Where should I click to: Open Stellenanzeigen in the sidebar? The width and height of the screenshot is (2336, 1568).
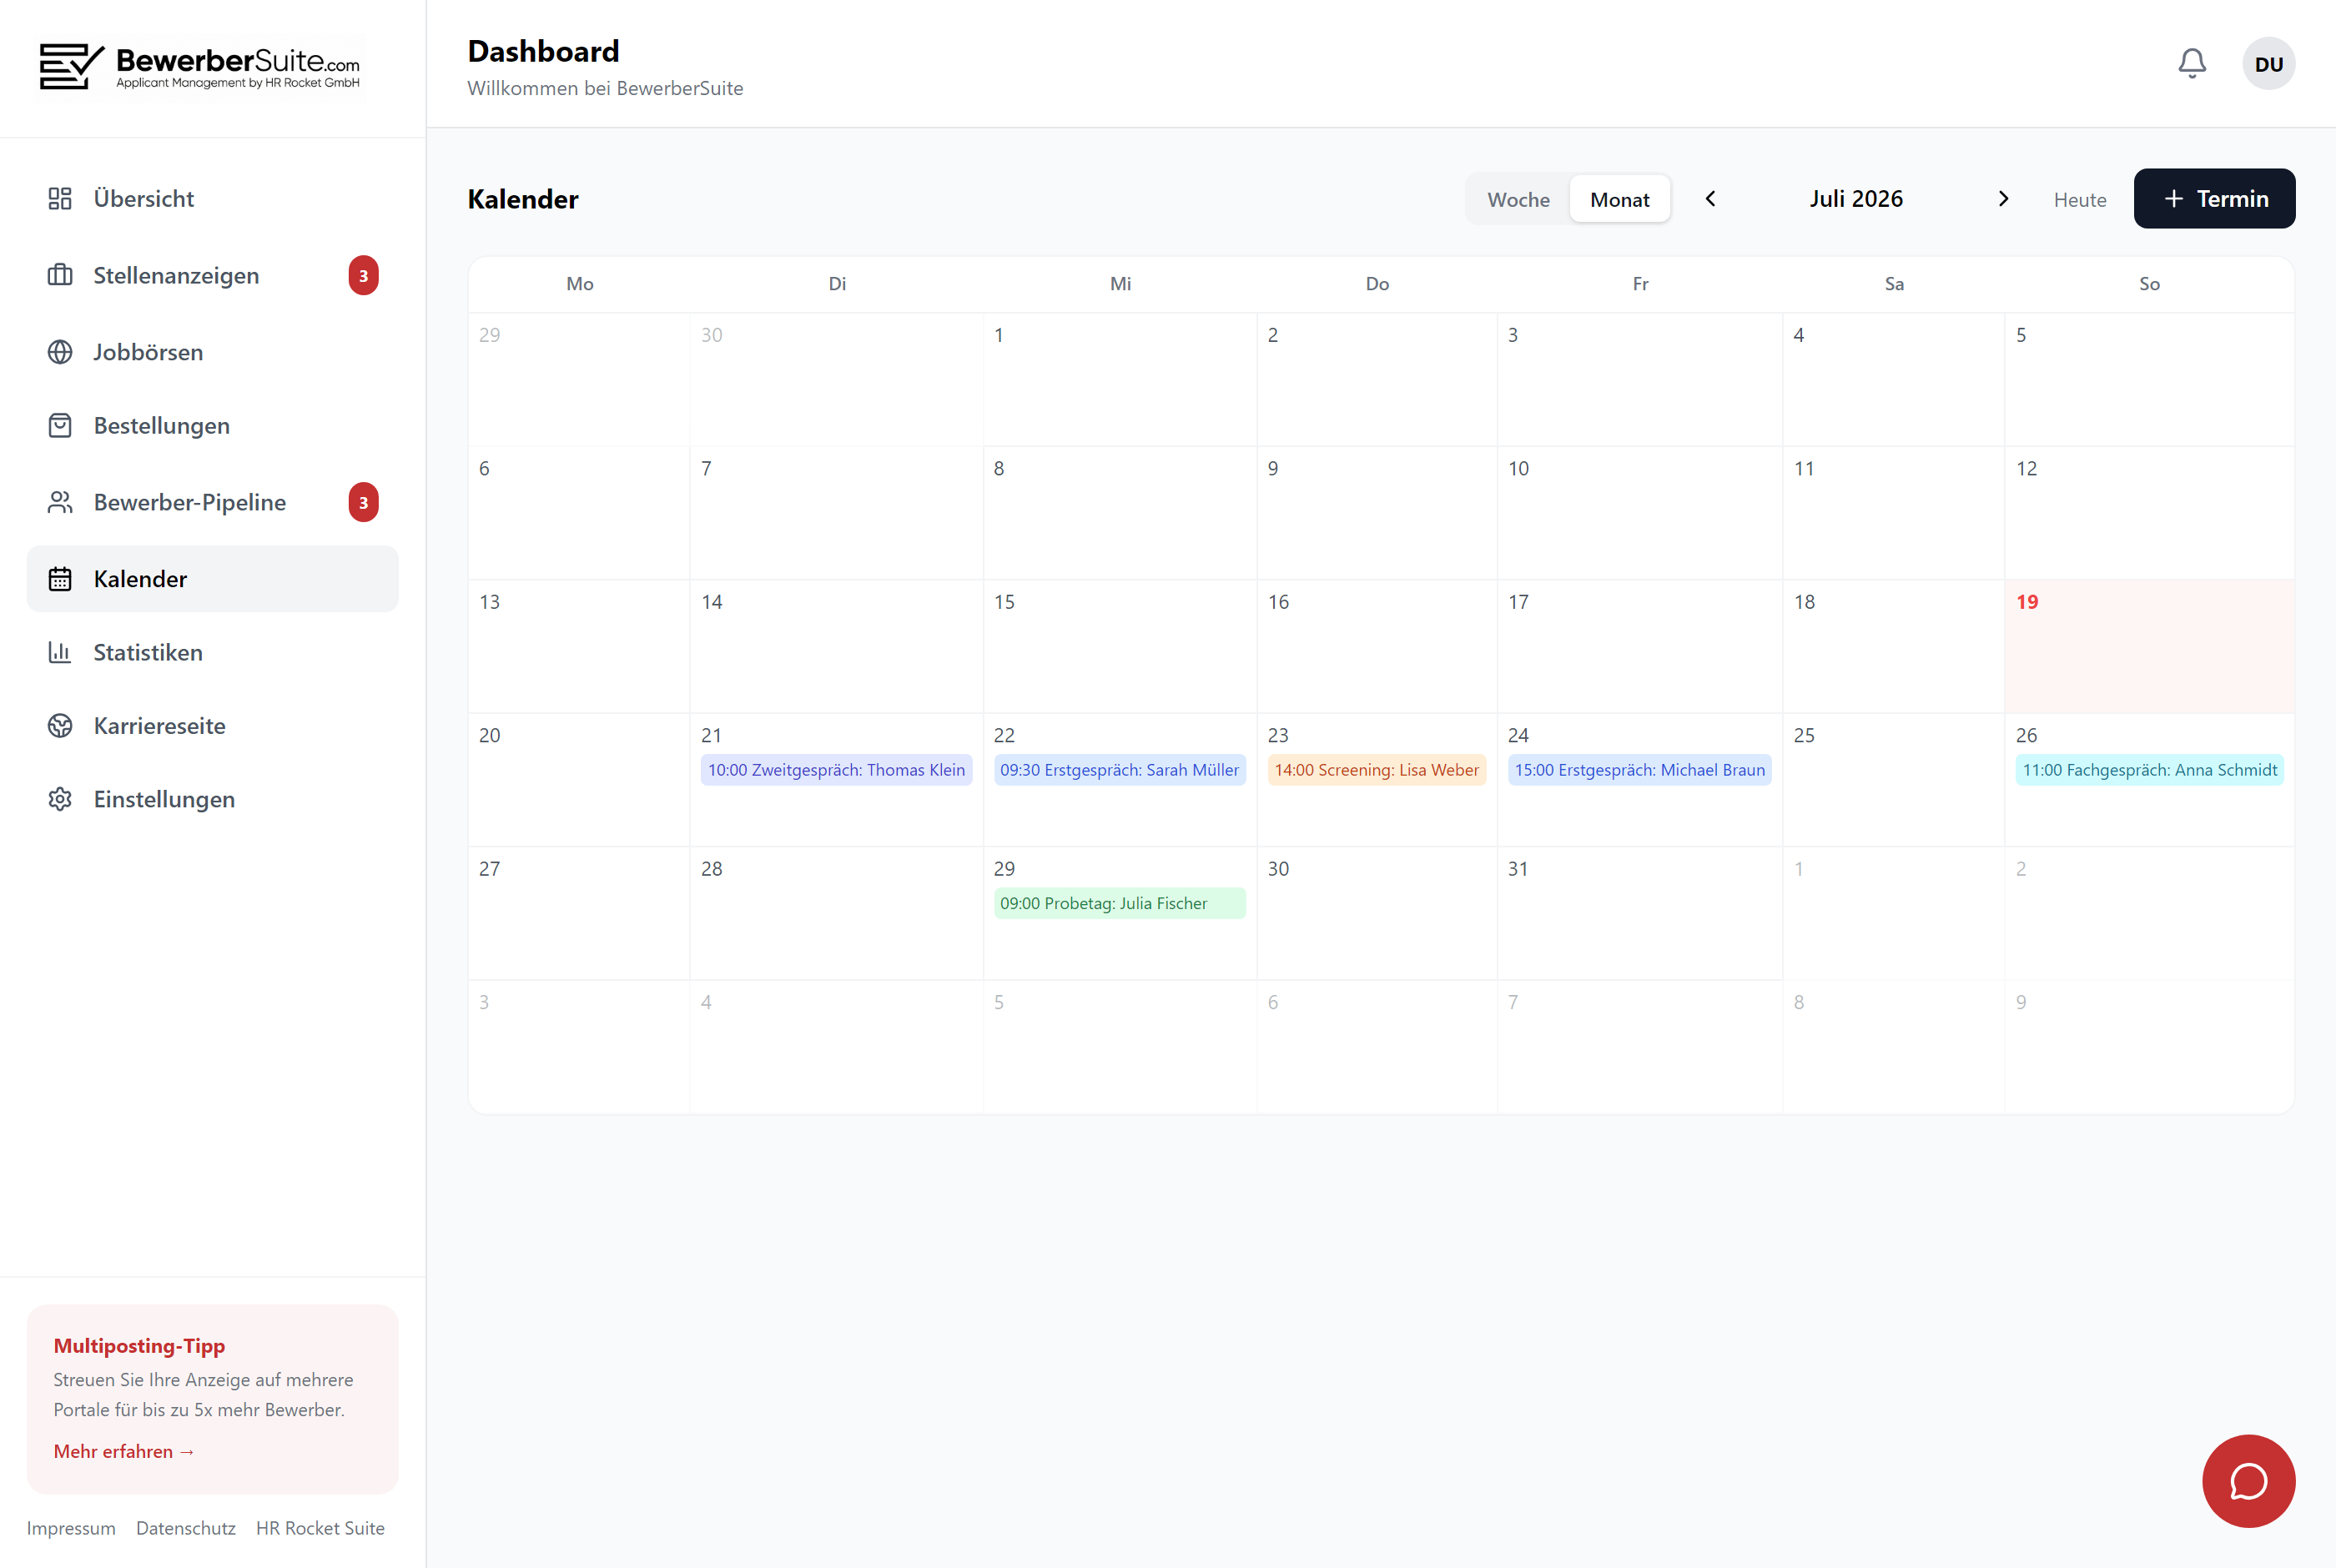click(212, 275)
